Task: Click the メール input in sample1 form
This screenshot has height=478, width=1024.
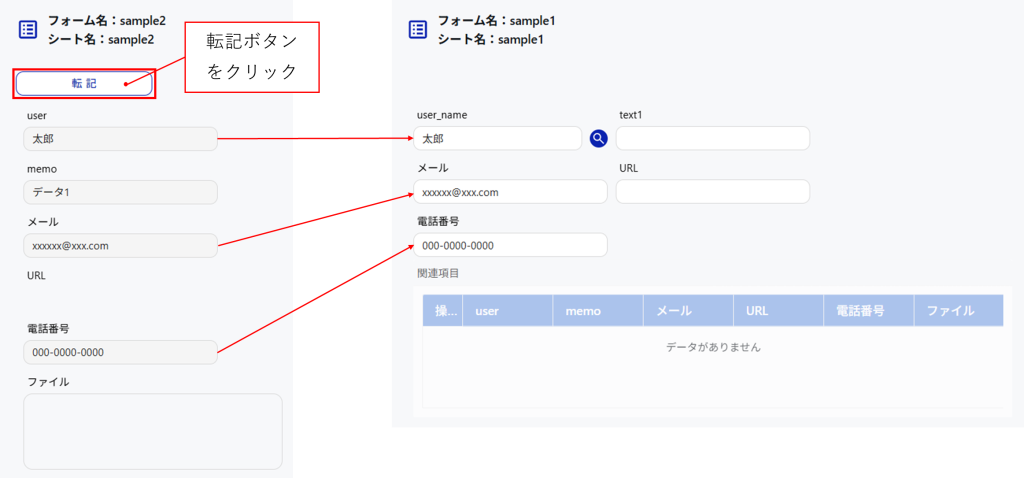Action: click(x=510, y=192)
